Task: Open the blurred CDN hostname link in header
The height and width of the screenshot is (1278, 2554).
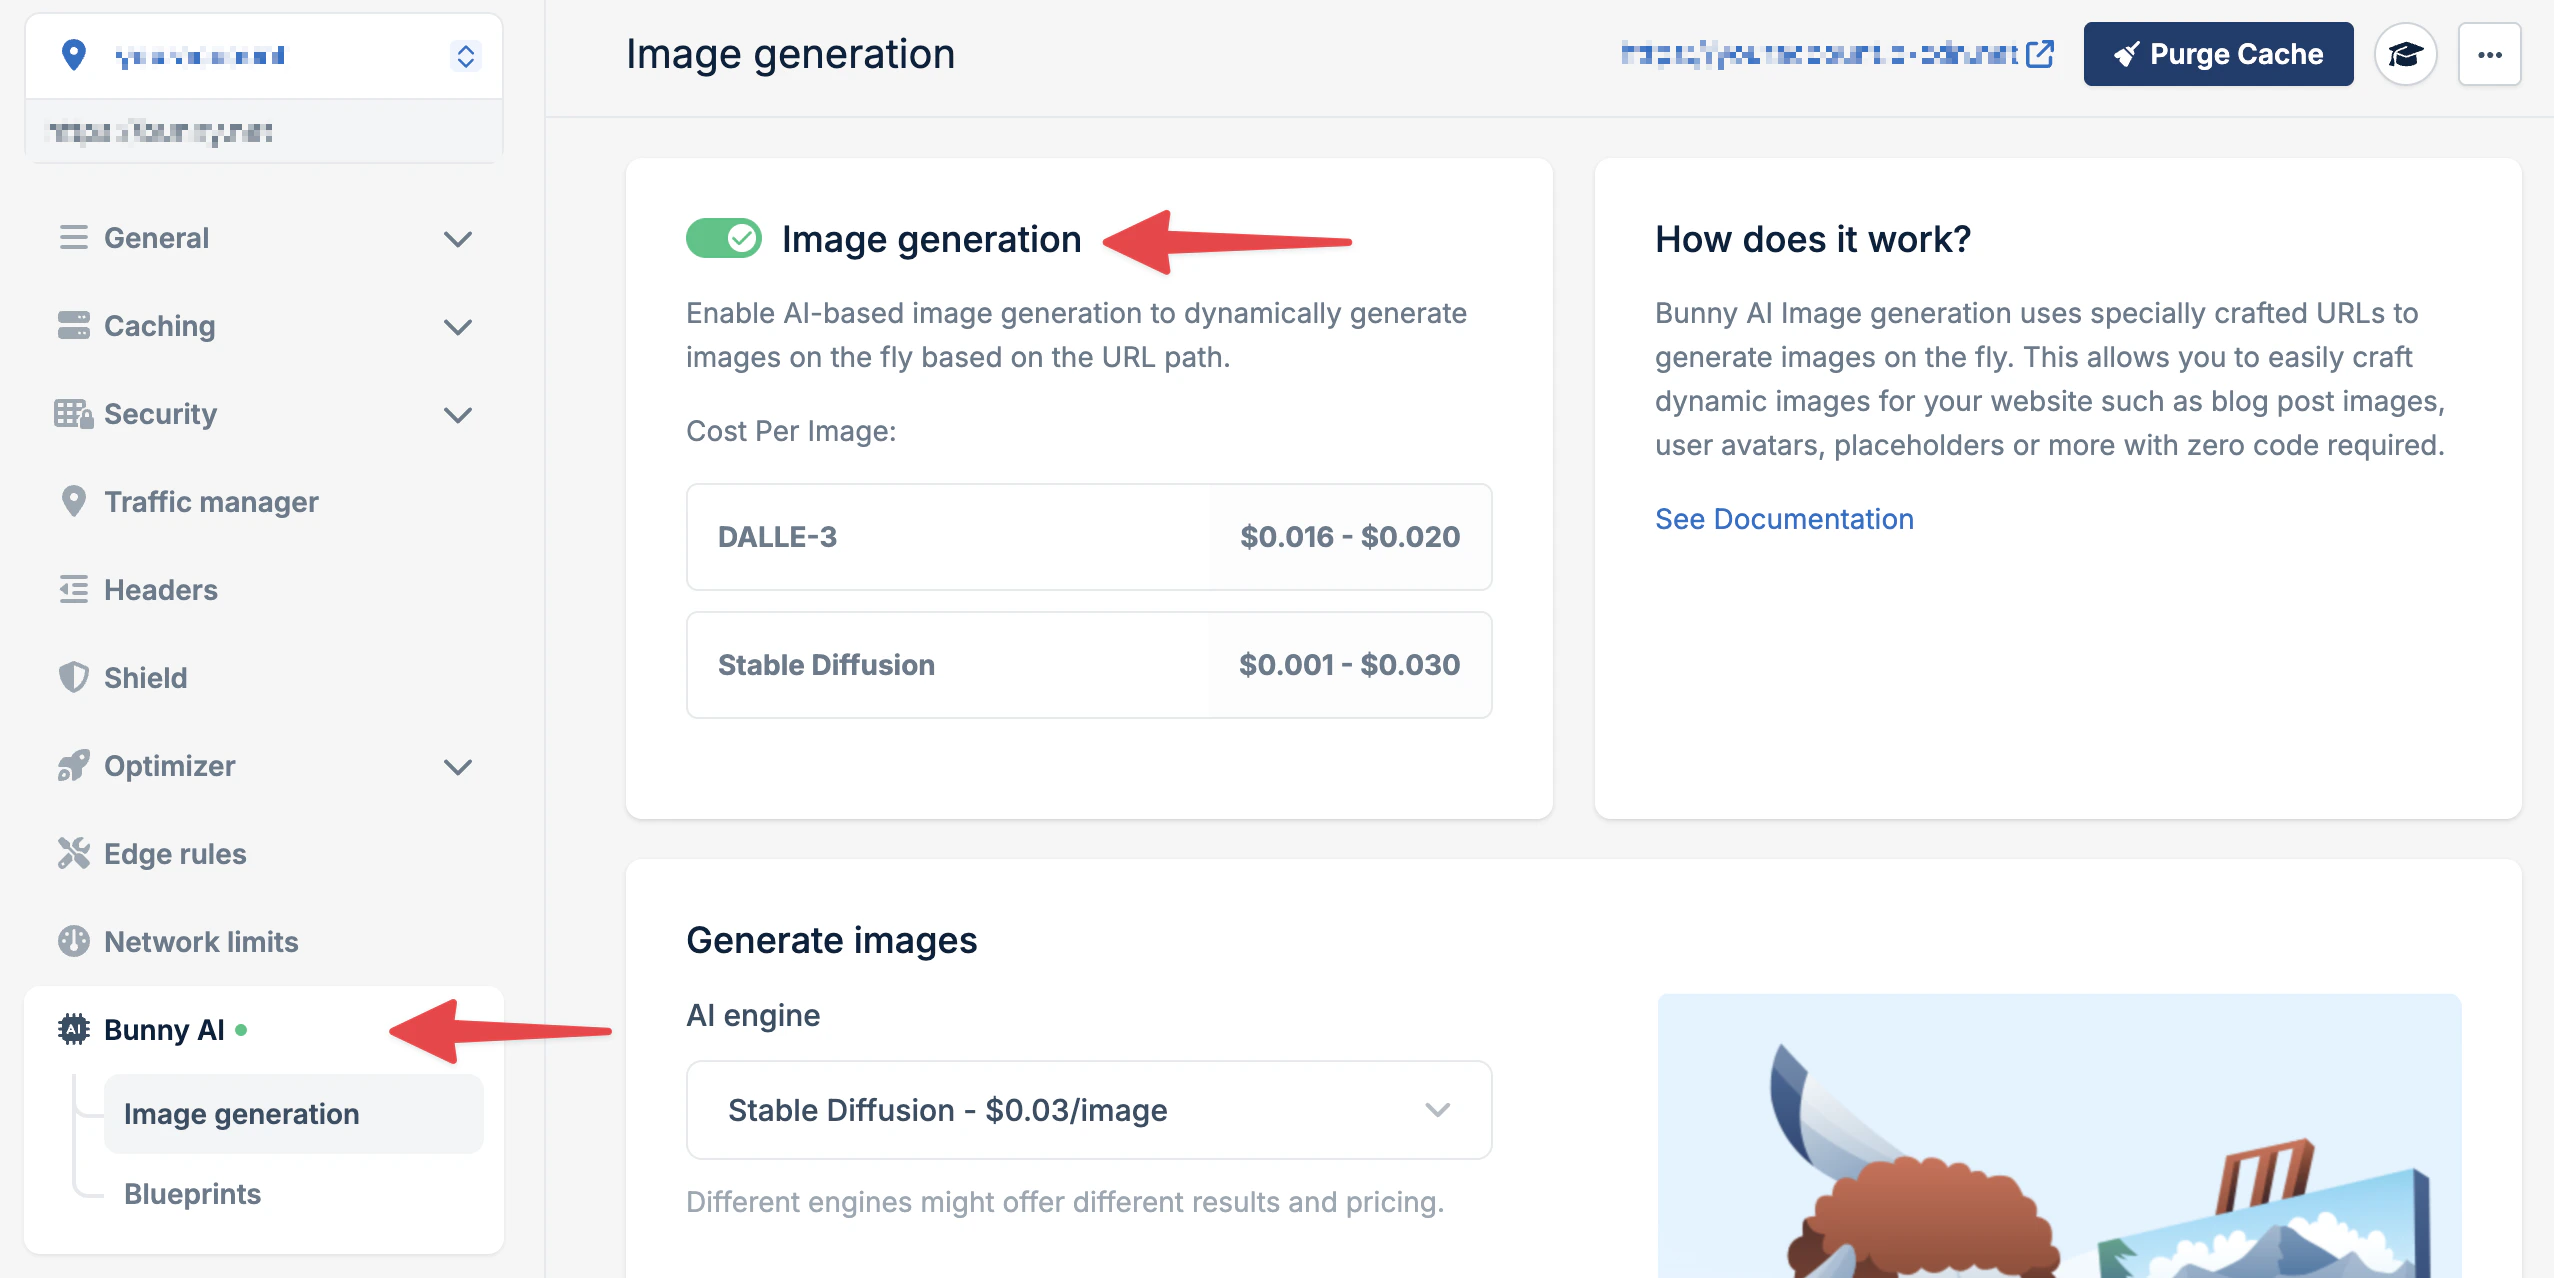Action: (1819, 54)
